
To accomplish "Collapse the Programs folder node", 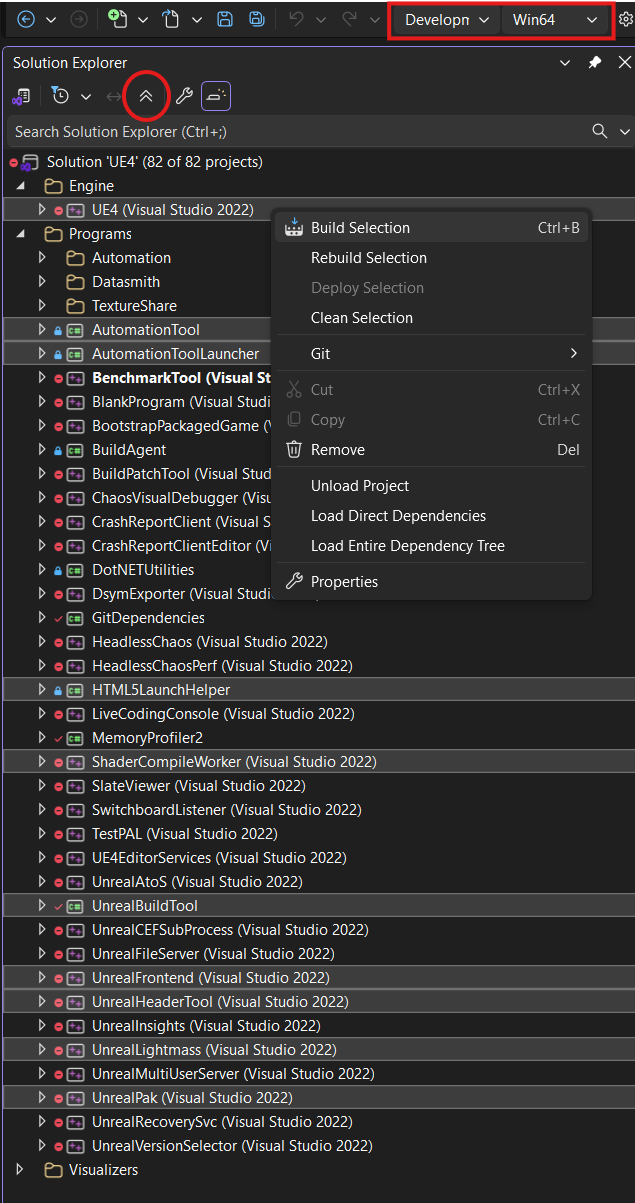I will (x=21, y=234).
